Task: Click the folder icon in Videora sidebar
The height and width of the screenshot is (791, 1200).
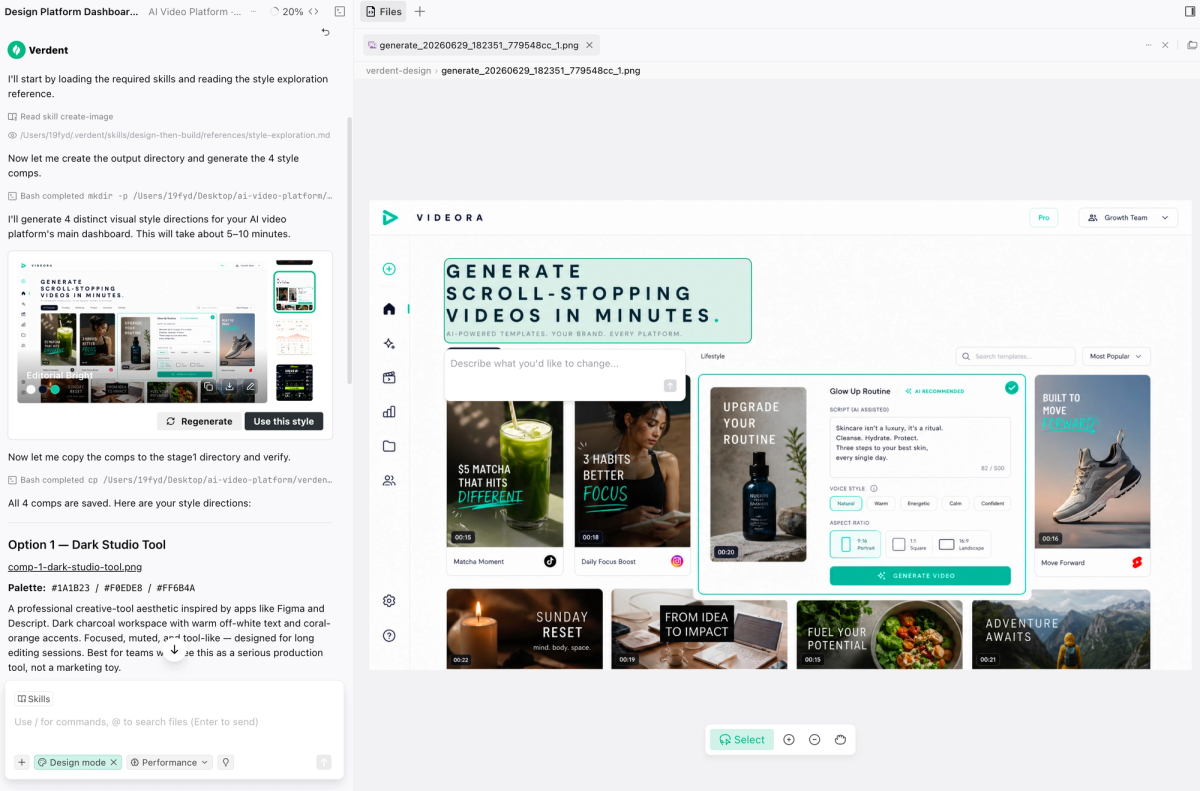Action: pyautogui.click(x=389, y=446)
